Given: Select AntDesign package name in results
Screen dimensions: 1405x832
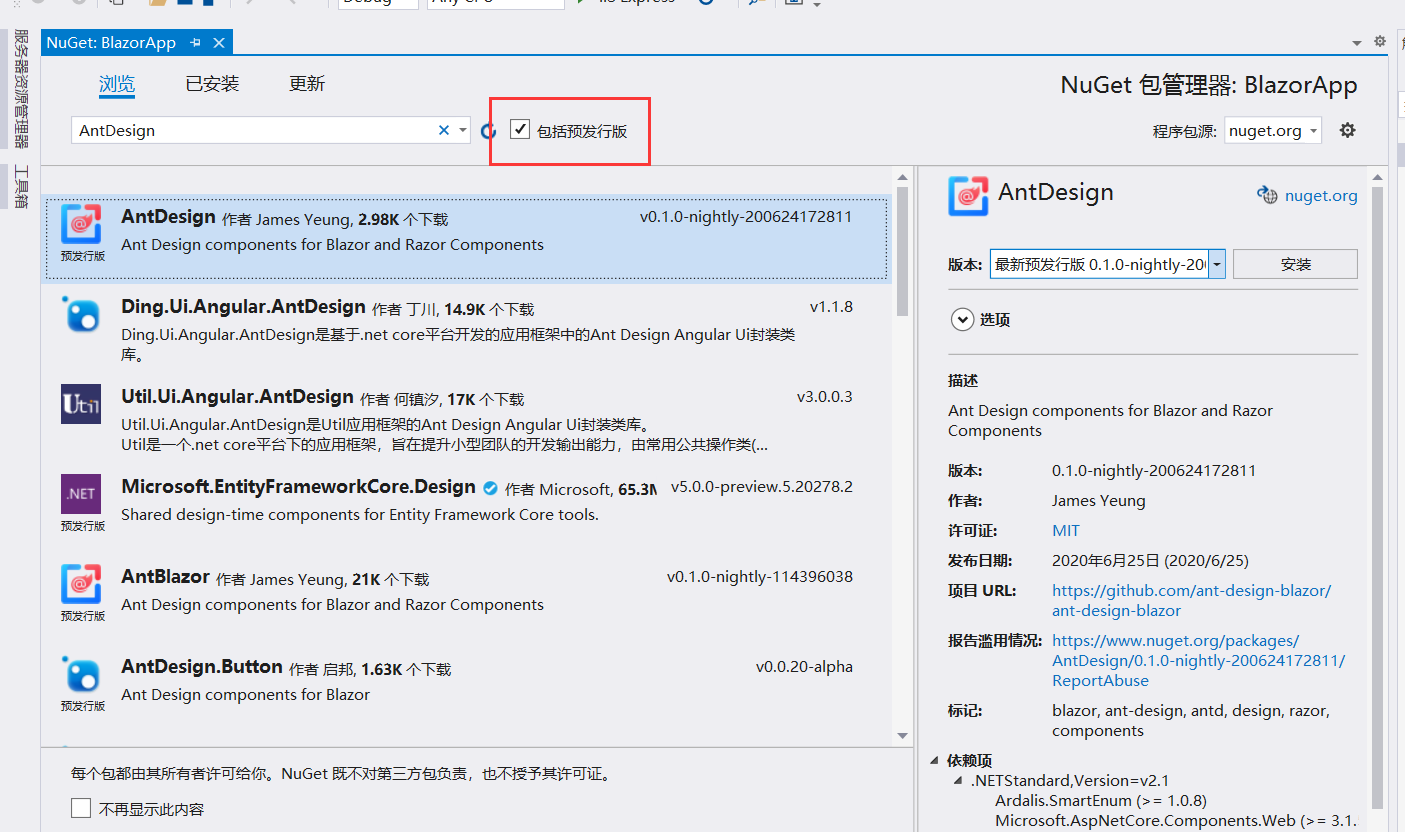Looking at the screenshot, I should point(168,217).
